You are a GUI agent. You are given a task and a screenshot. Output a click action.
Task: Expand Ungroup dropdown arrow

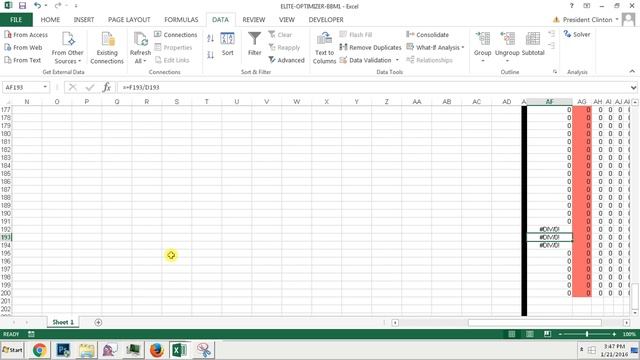coord(507,61)
